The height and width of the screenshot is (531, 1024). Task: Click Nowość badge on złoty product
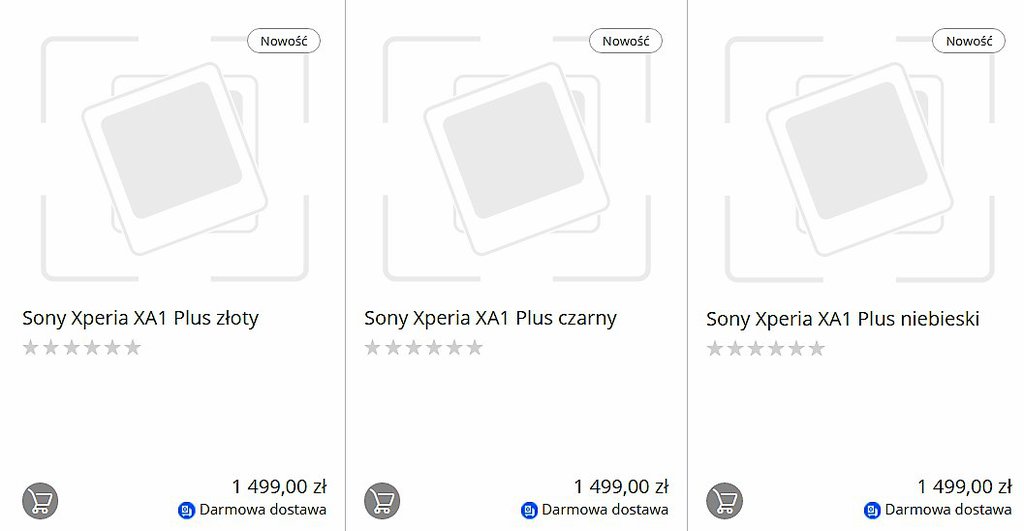tap(284, 41)
